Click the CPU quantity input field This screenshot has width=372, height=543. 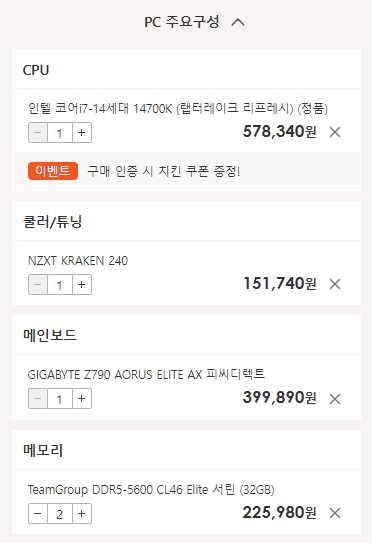pyautogui.click(x=60, y=132)
